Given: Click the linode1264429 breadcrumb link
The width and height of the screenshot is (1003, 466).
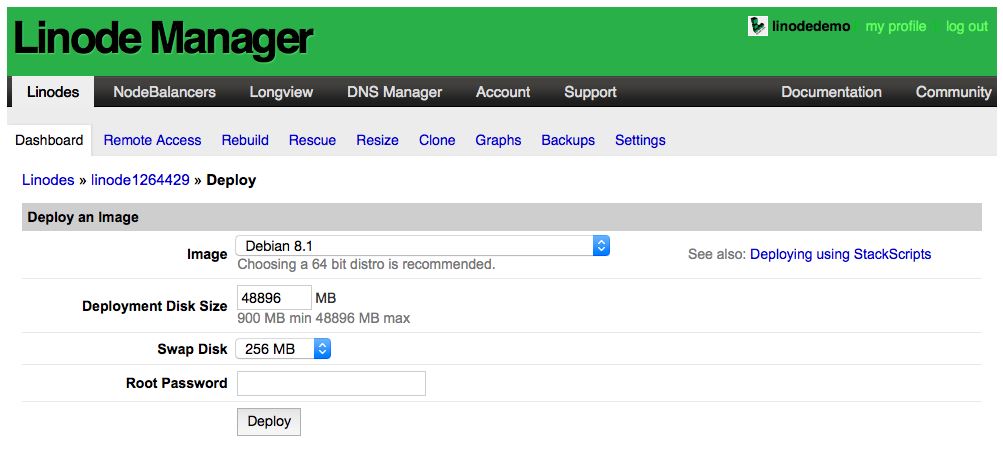Looking at the screenshot, I should [x=140, y=180].
